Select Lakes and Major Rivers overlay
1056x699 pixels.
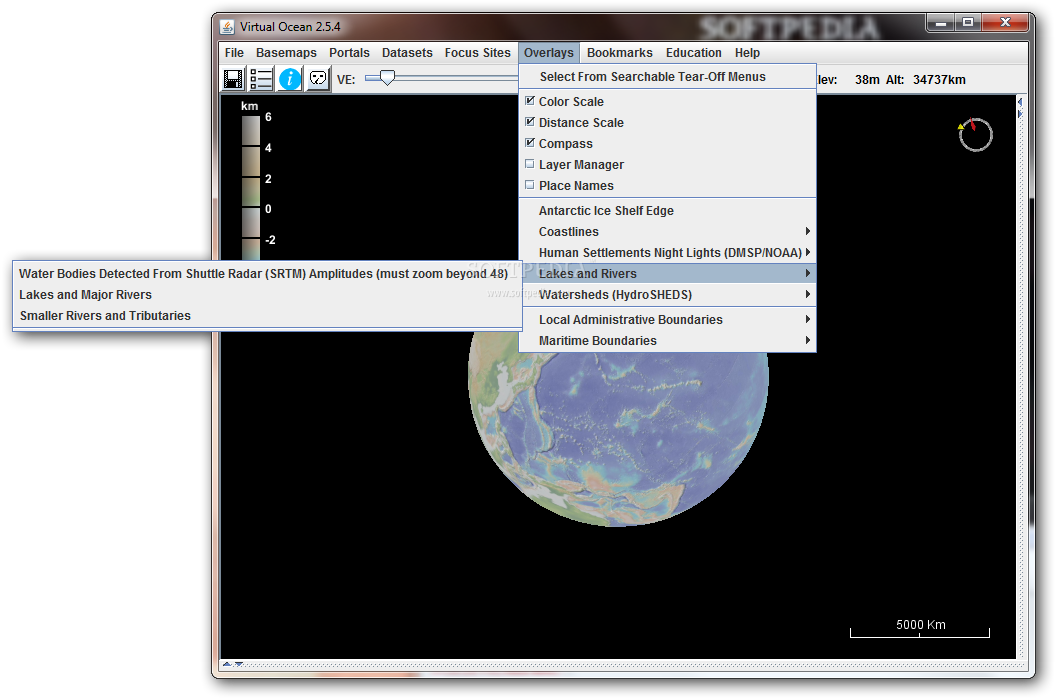click(267, 294)
